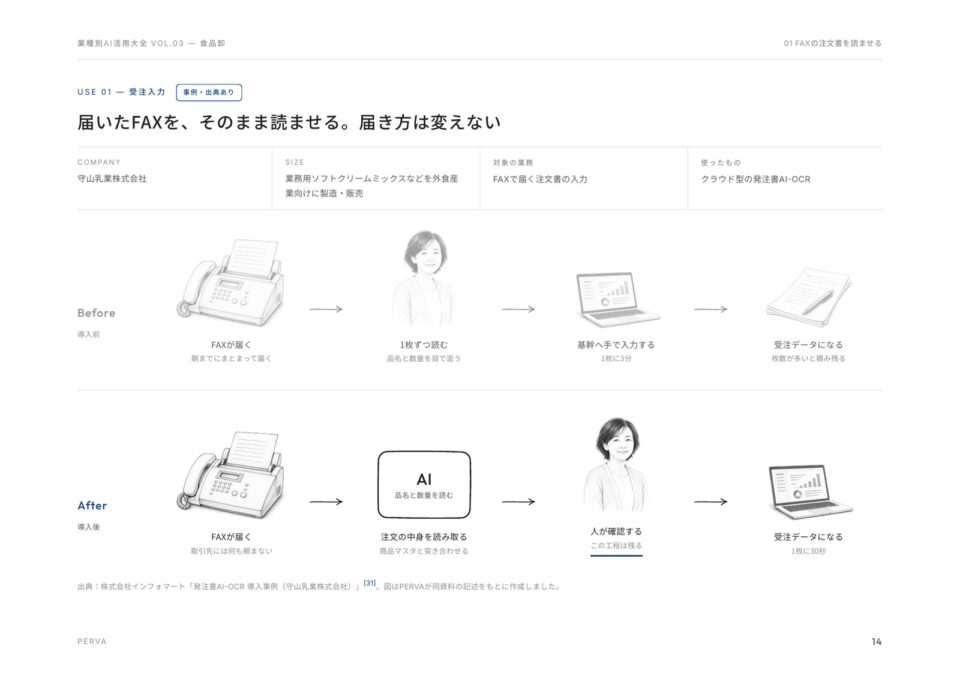Click the caption 枚数が多いと積み残る
Viewport: 960px width, 679px height.
coord(809,359)
